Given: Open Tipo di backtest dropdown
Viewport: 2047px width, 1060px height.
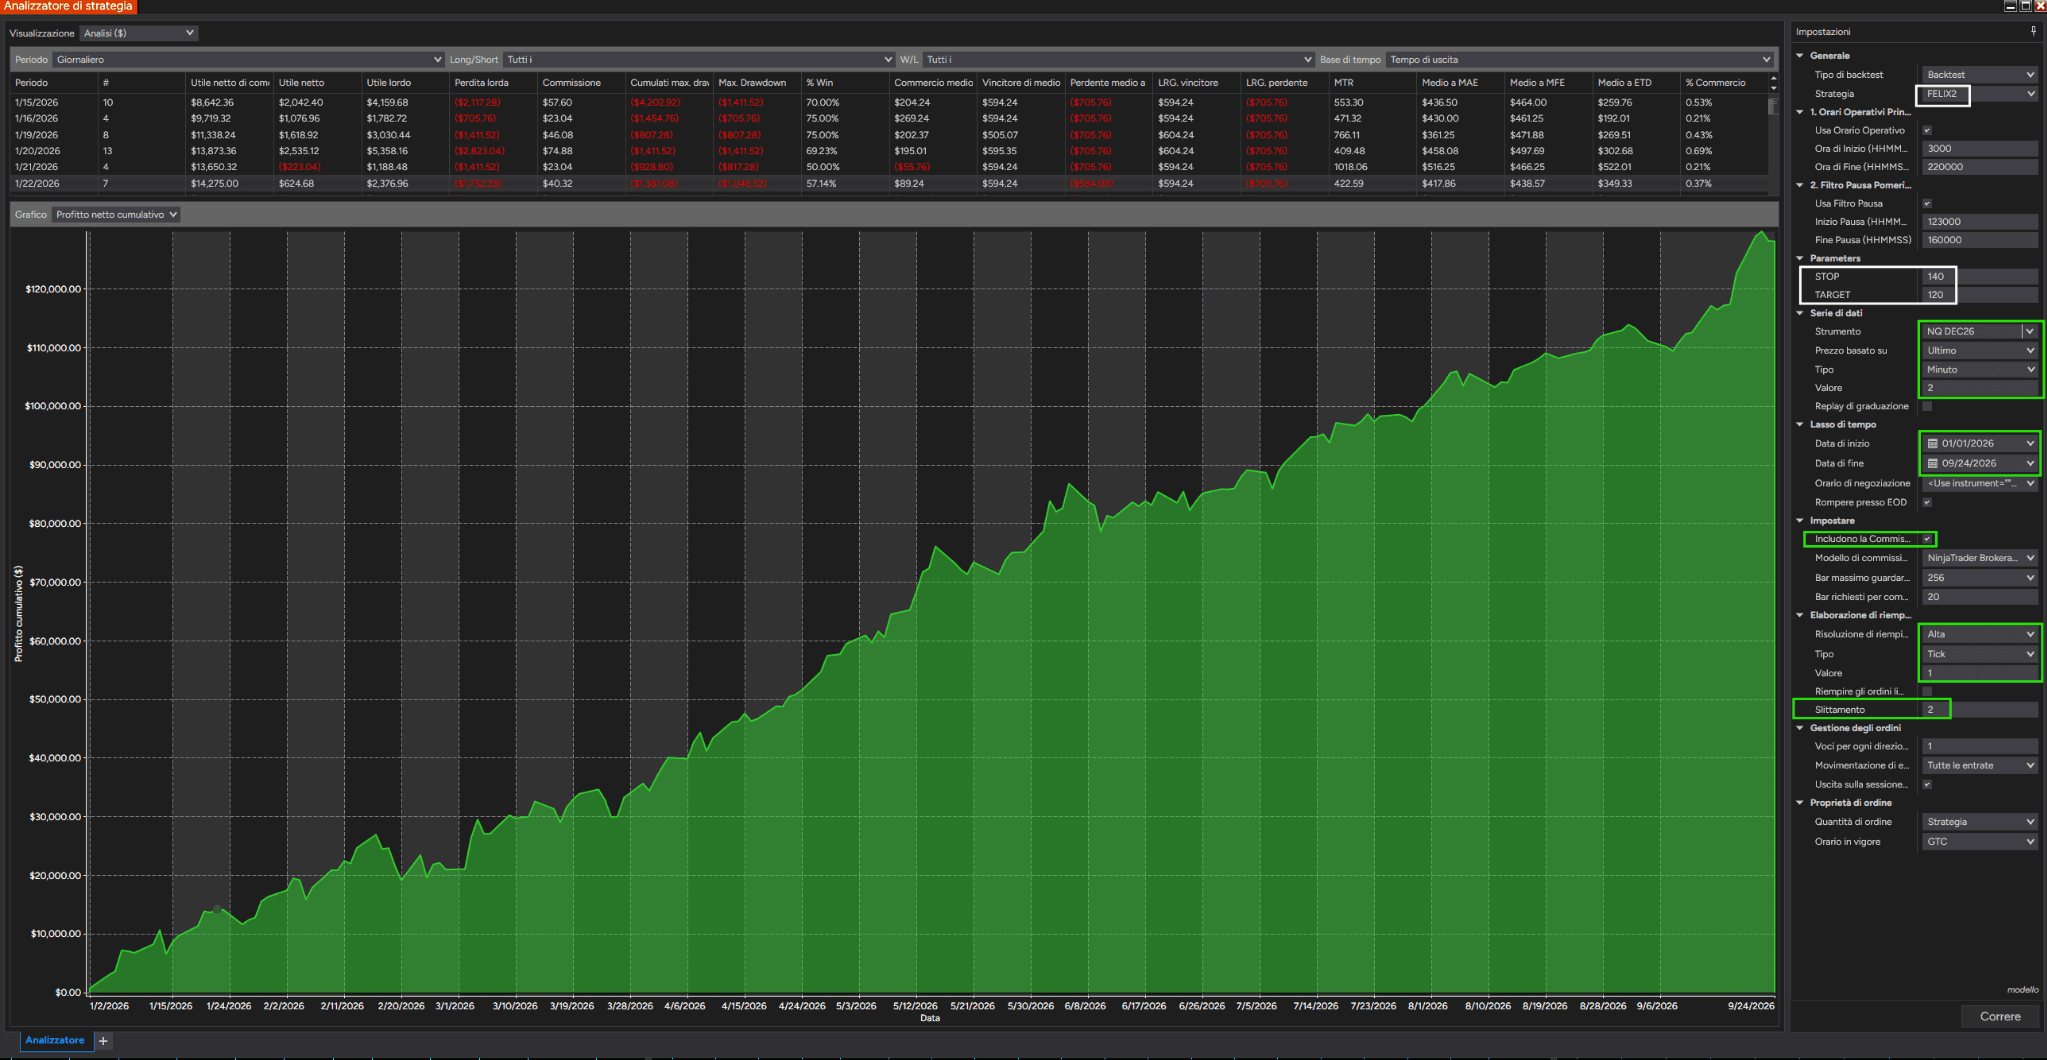Looking at the screenshot, I should [x=1980, y=75].
